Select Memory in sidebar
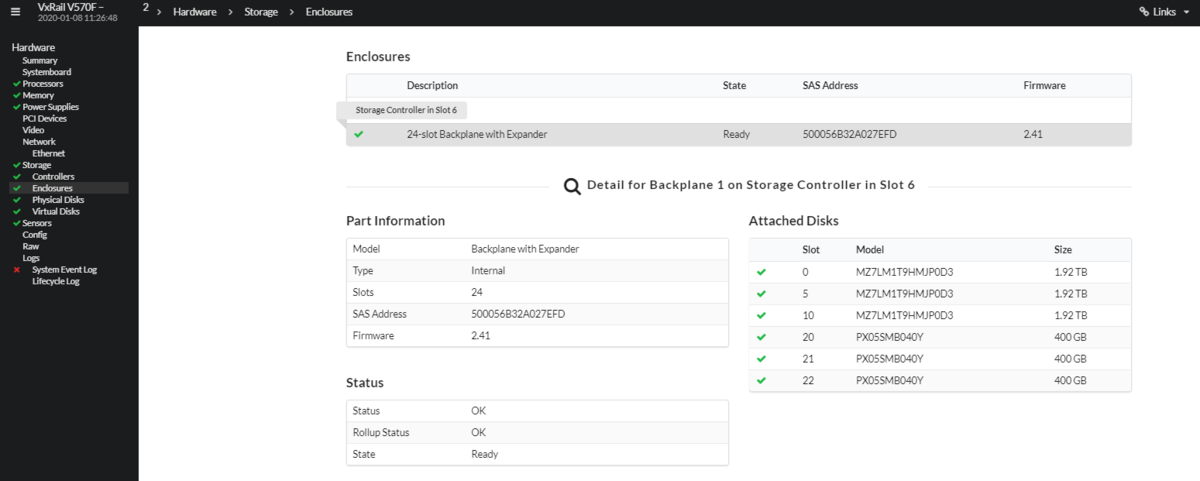The height and width of the screenshot is (481, 1200). click(38, 96)
